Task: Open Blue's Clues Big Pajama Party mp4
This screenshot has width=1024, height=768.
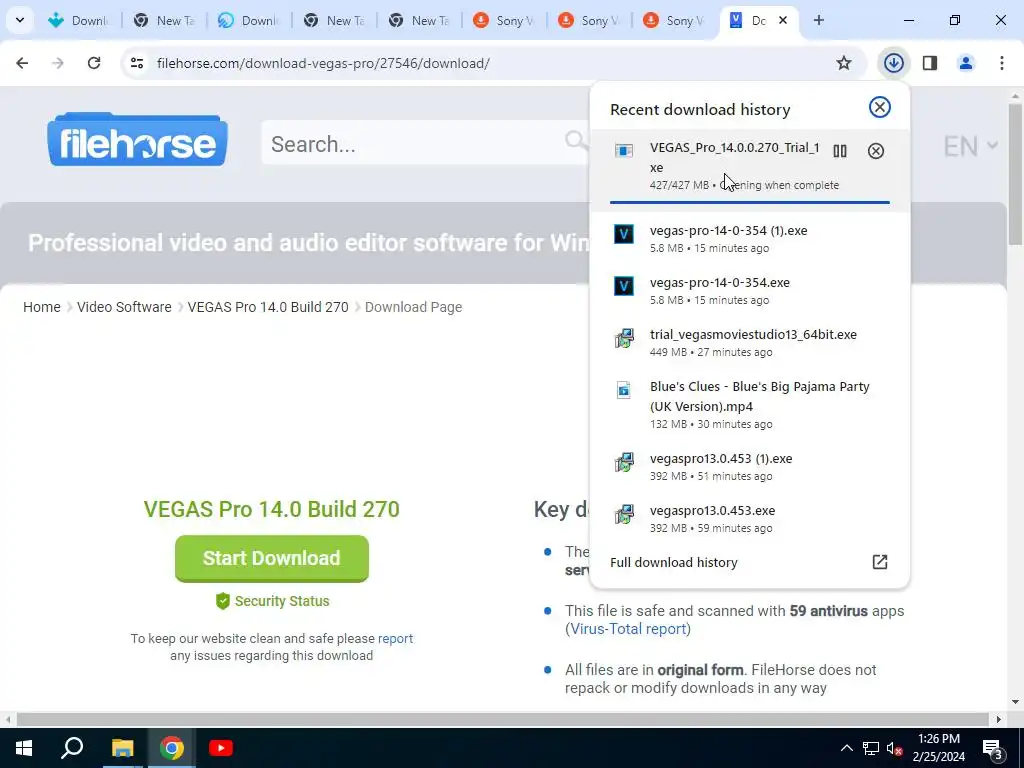Action: pyautogui.click(x=749, y=404)
